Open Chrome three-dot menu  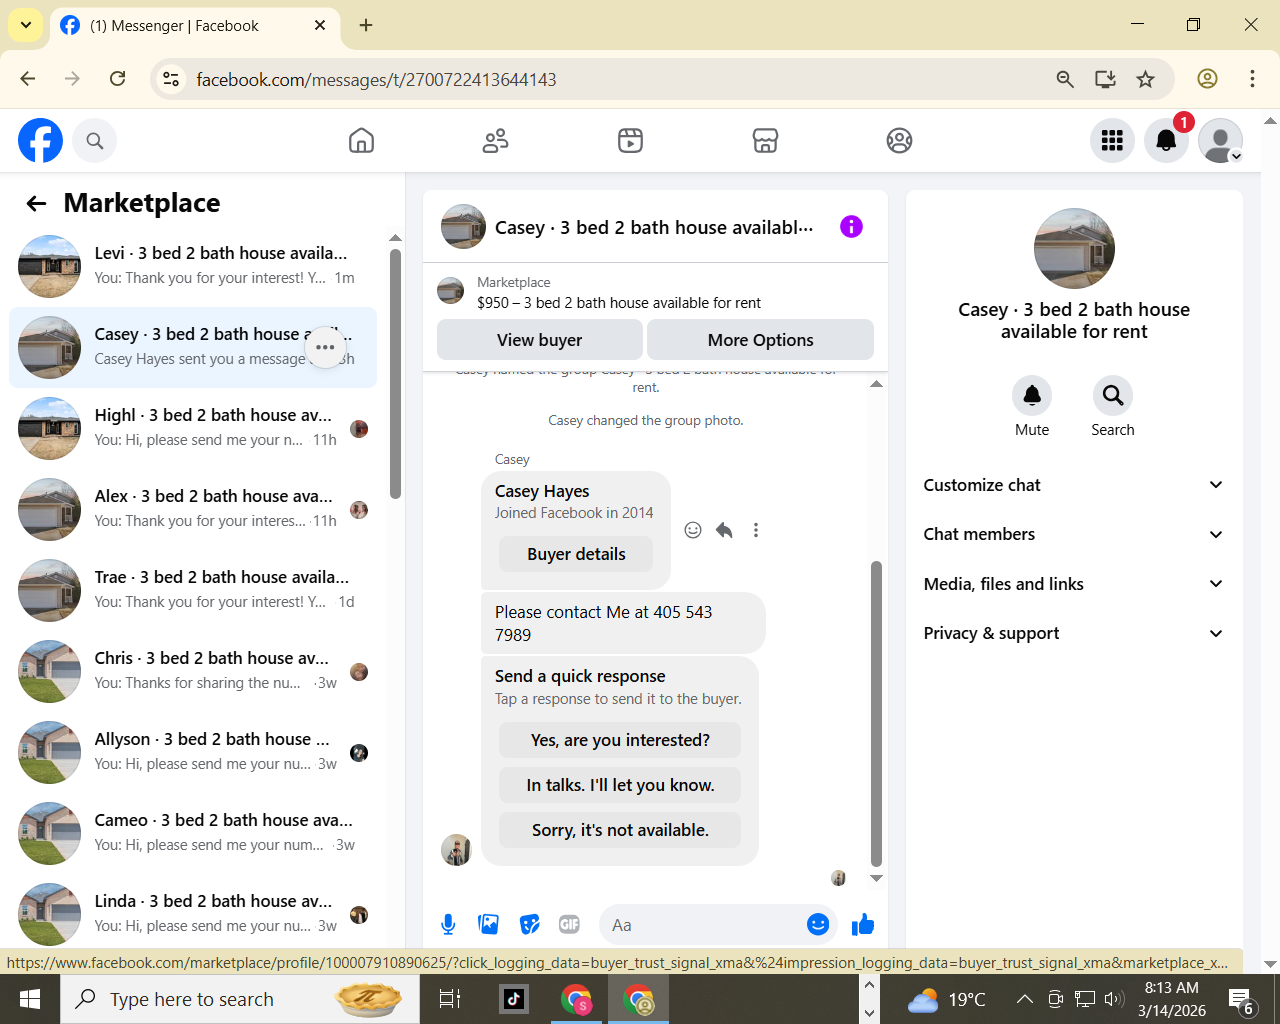click(x=1252, y=79)
